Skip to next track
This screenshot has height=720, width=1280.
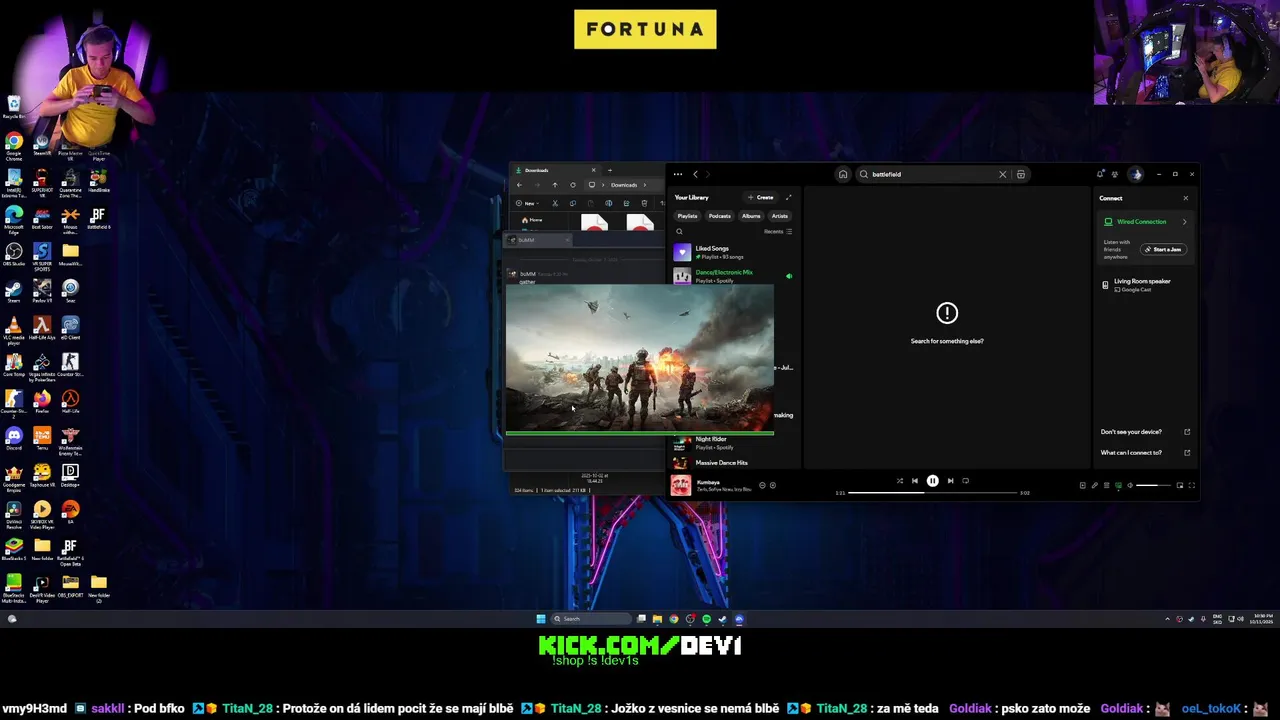pyautogui.click(x=950, y=481)
